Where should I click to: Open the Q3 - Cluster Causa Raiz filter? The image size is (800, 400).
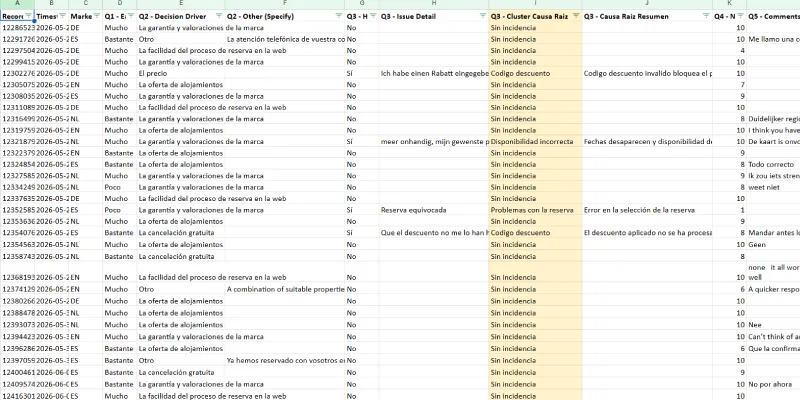(x=576, y=16)
